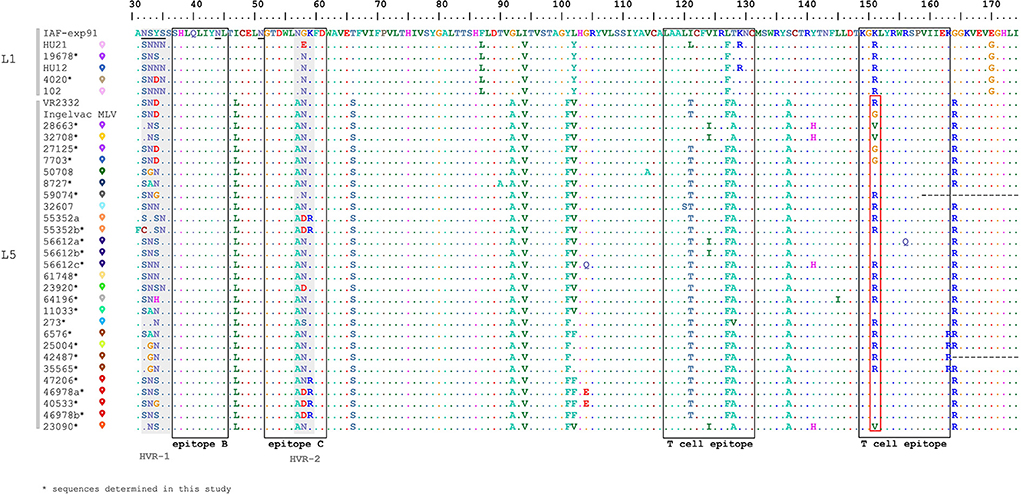
Task: Select the dark pin beside 59074
Action: pos(102,195)
